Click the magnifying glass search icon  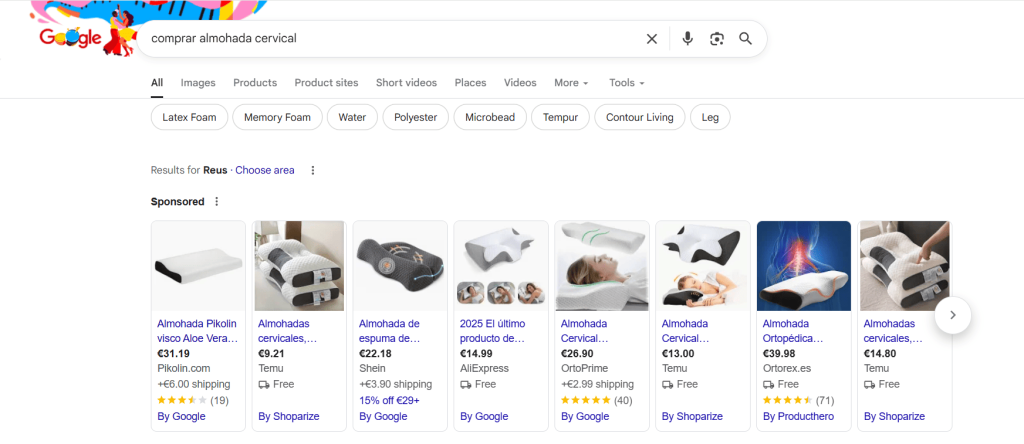point(745,39)
